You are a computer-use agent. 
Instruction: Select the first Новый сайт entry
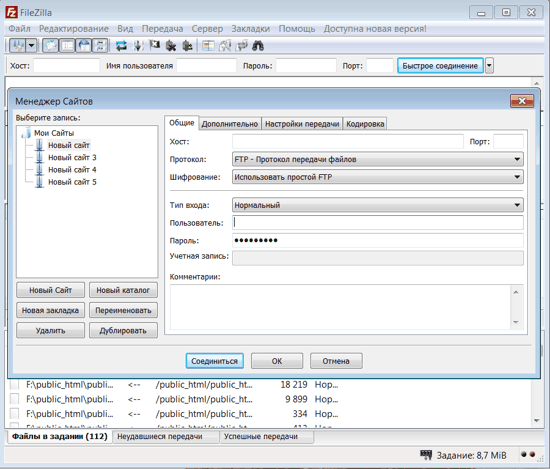tap(69, 145)
